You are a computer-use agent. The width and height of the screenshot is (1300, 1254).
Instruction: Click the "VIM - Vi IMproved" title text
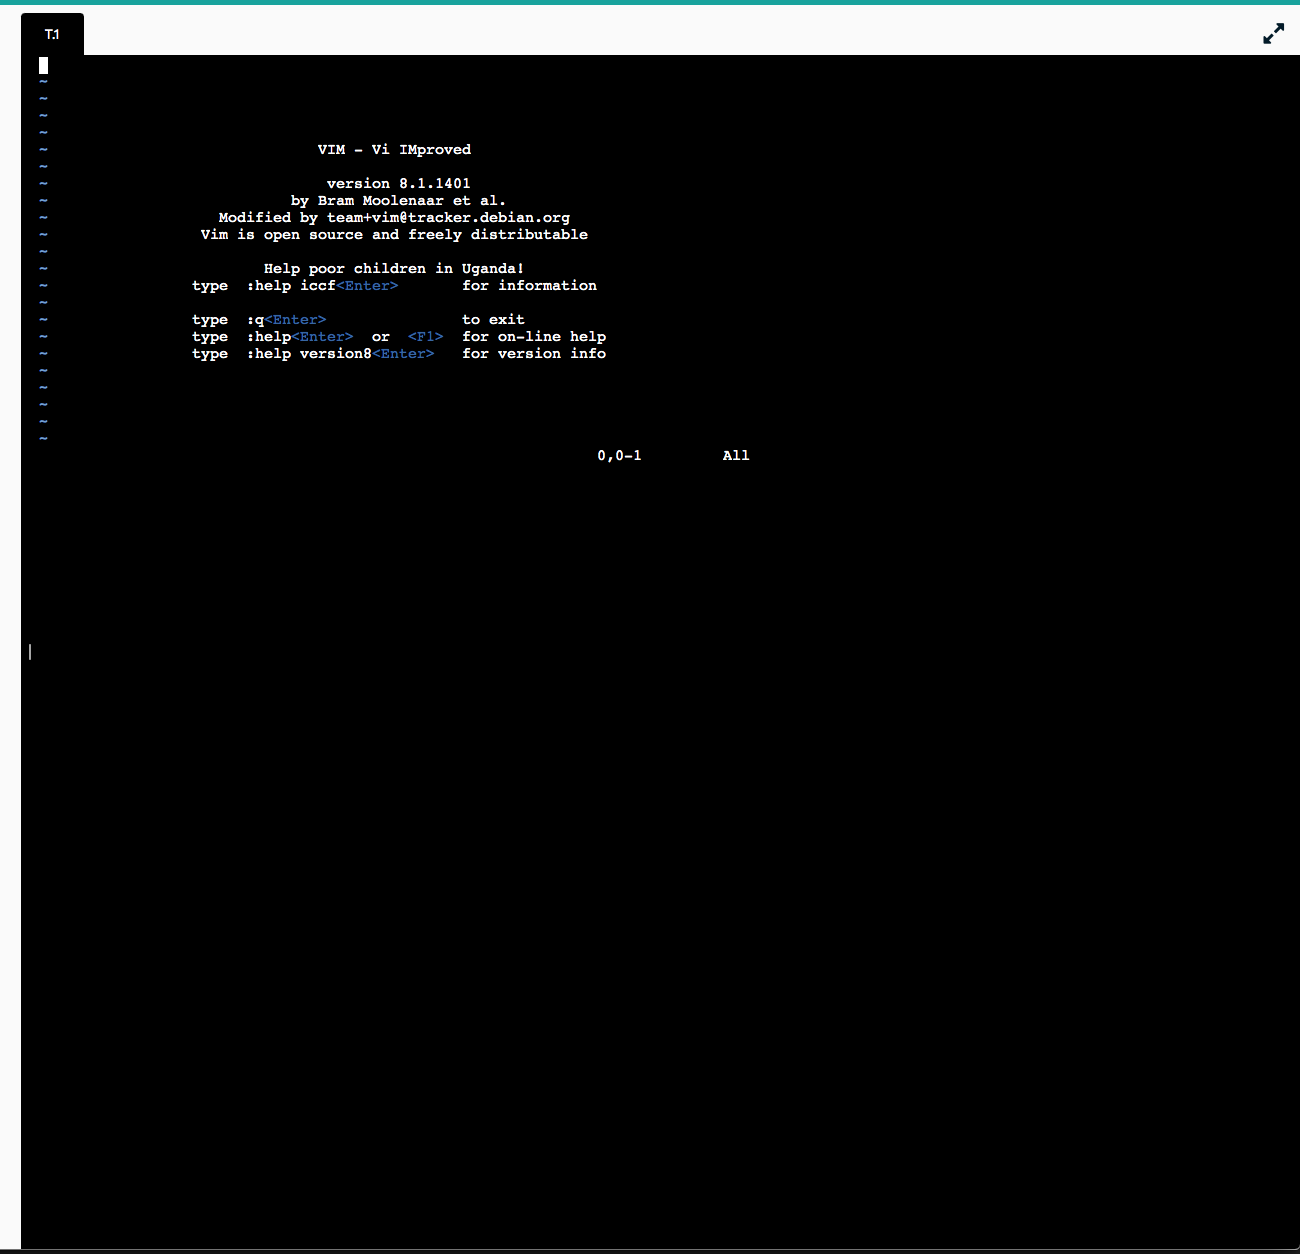tap(394, 150)
